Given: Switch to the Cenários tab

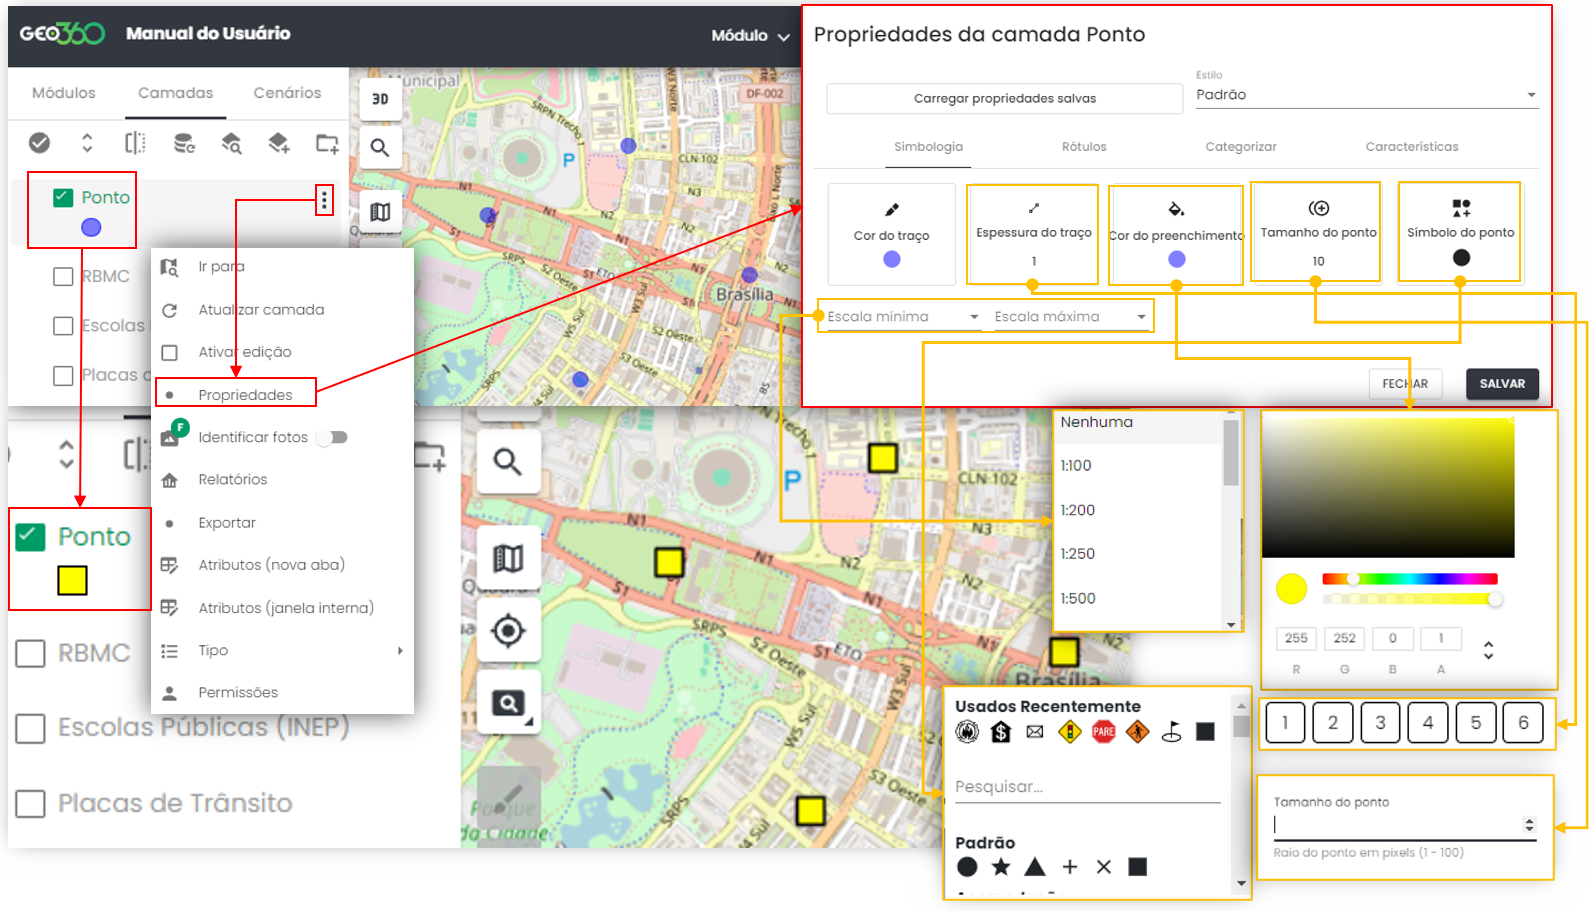Looking at the screenshot, I should [x=287, y=93].
